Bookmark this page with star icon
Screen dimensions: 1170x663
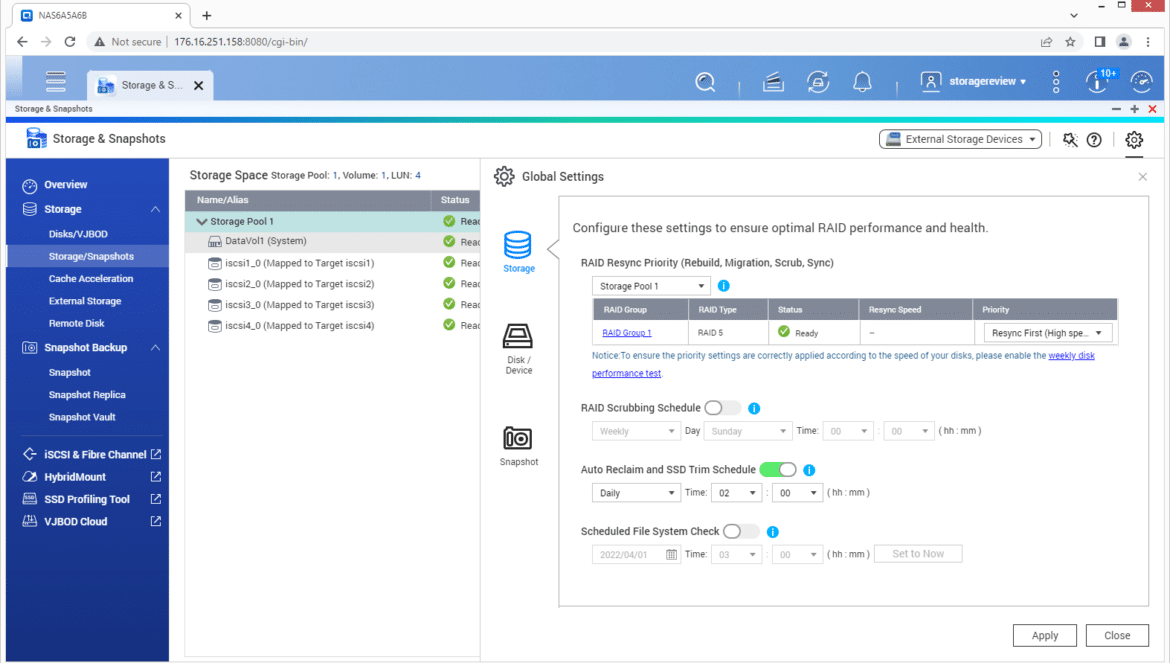(x=1070, y=42)
